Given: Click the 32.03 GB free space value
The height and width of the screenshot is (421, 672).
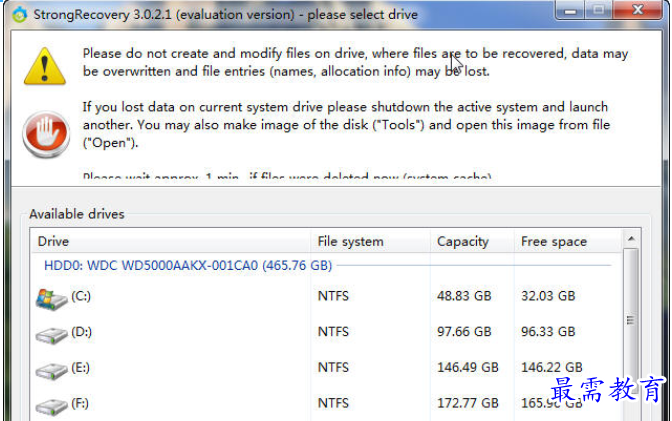Looking at the screenshot, I should (x=548, y=296).
